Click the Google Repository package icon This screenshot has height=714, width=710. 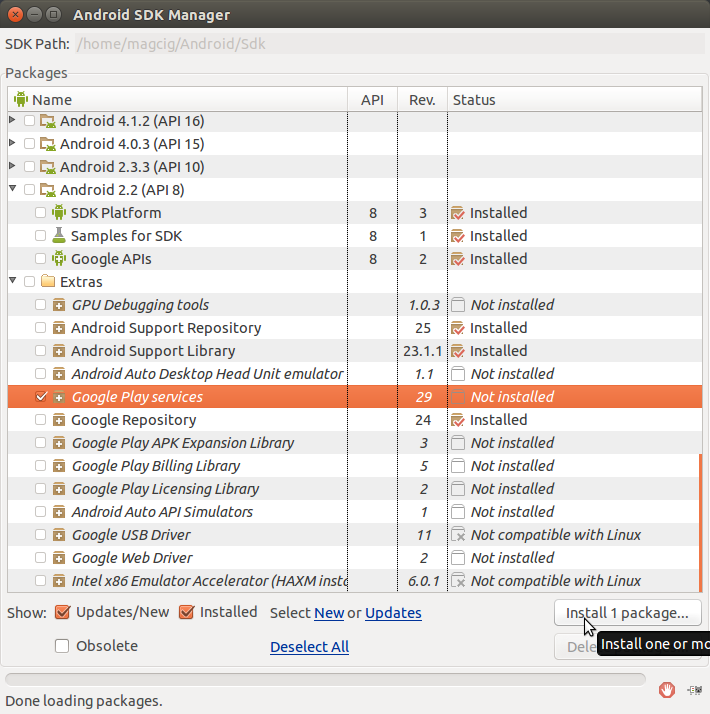coord(59,420)
